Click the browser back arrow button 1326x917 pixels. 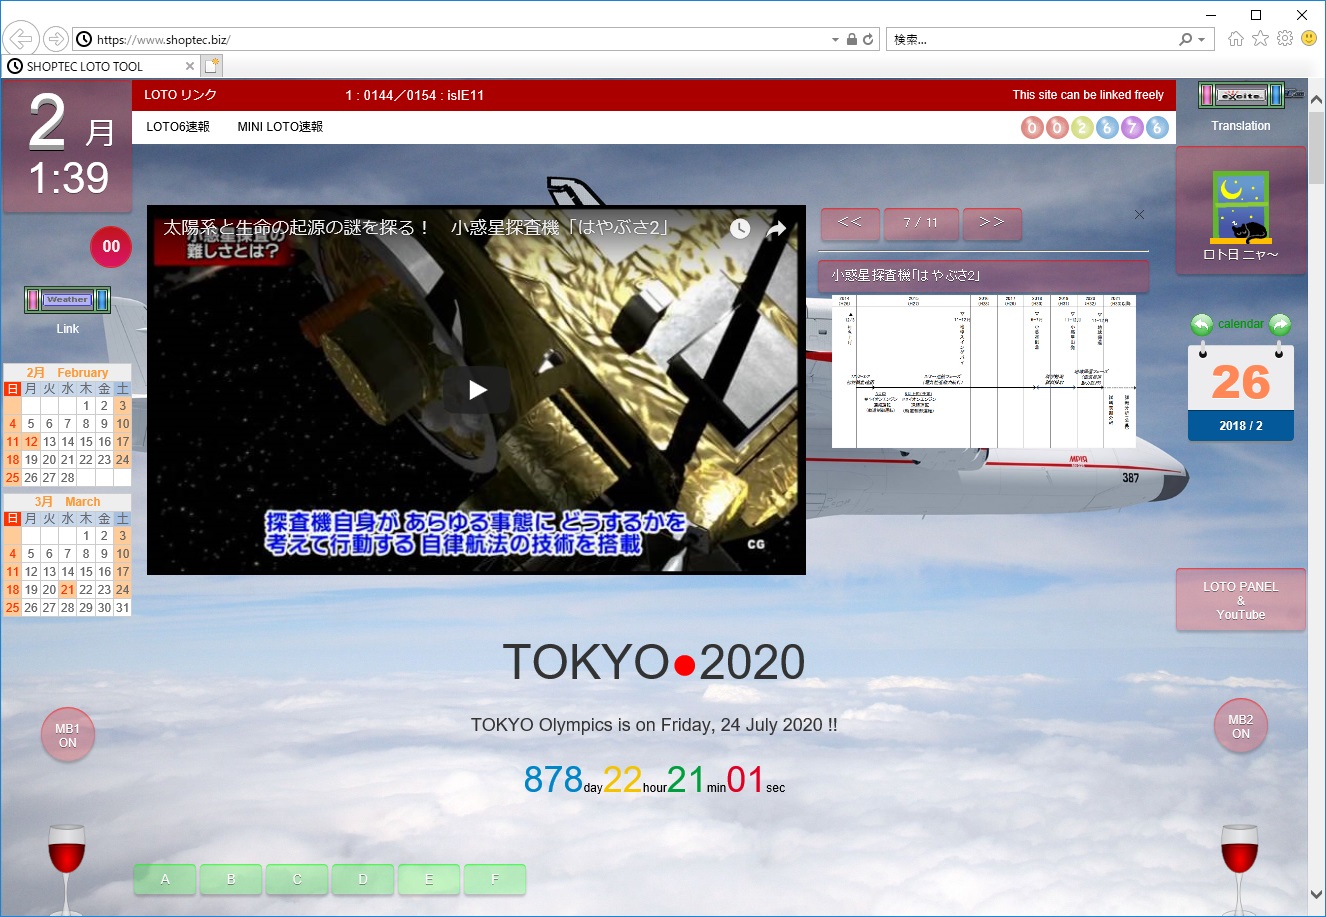pyautogui.click(x=20, y=39)
